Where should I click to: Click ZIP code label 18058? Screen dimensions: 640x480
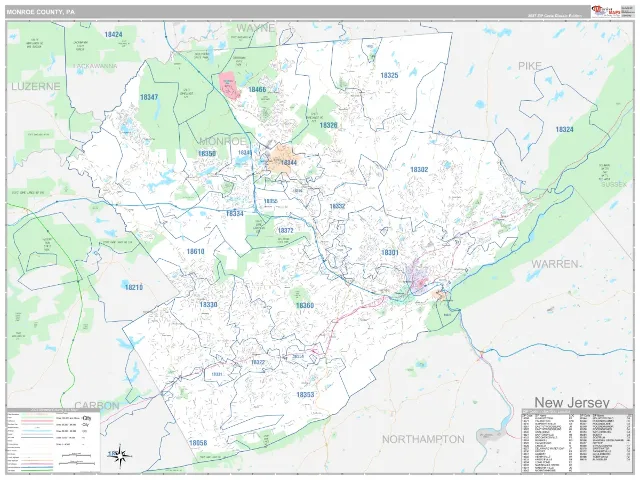pyautogui.click(x=198, y=442)
